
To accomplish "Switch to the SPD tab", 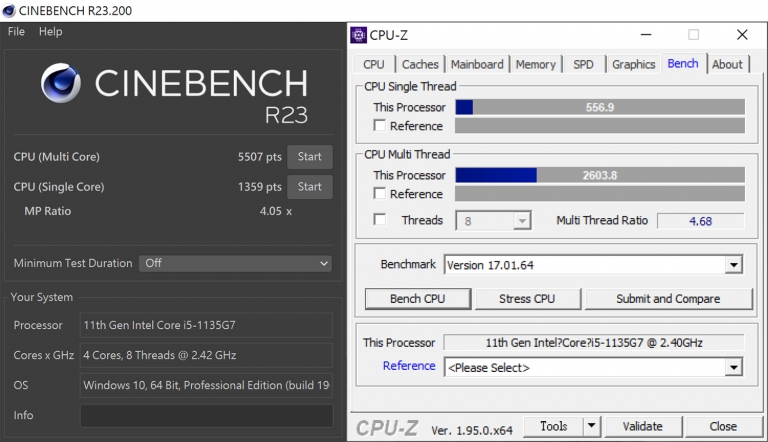I will pos(583,65).
